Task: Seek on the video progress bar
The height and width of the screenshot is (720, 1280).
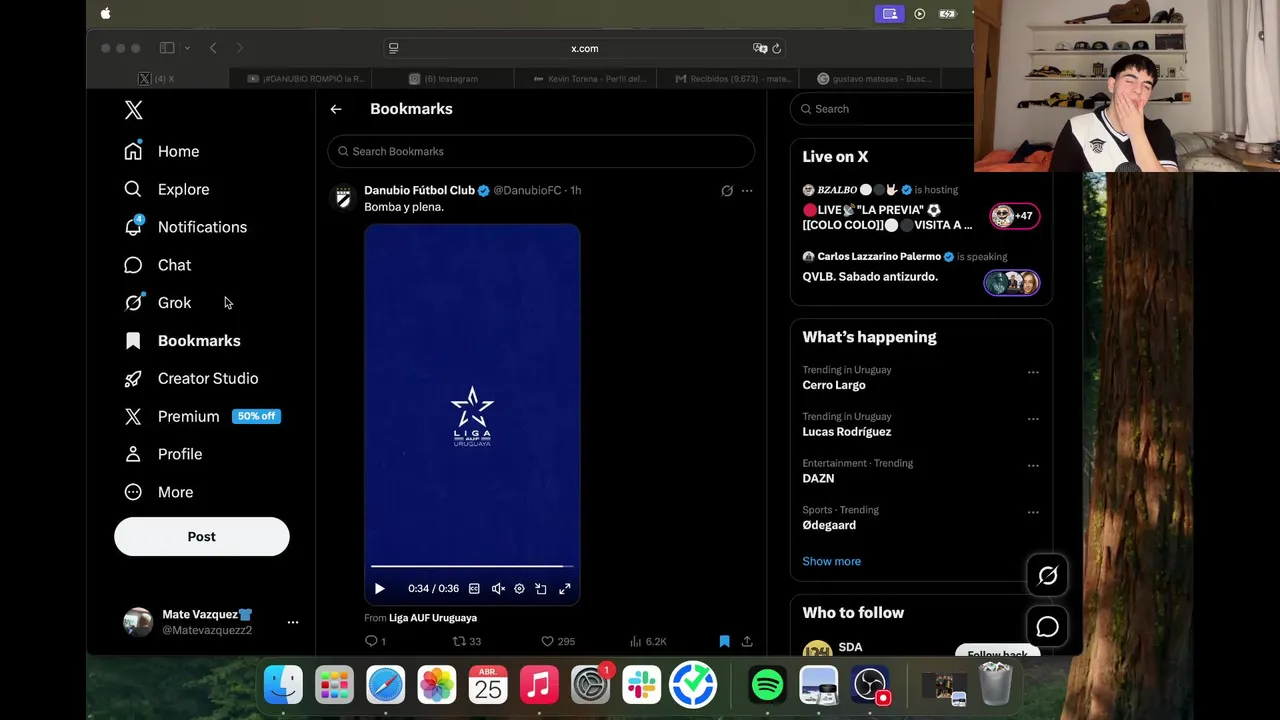Action: [472, 567]
